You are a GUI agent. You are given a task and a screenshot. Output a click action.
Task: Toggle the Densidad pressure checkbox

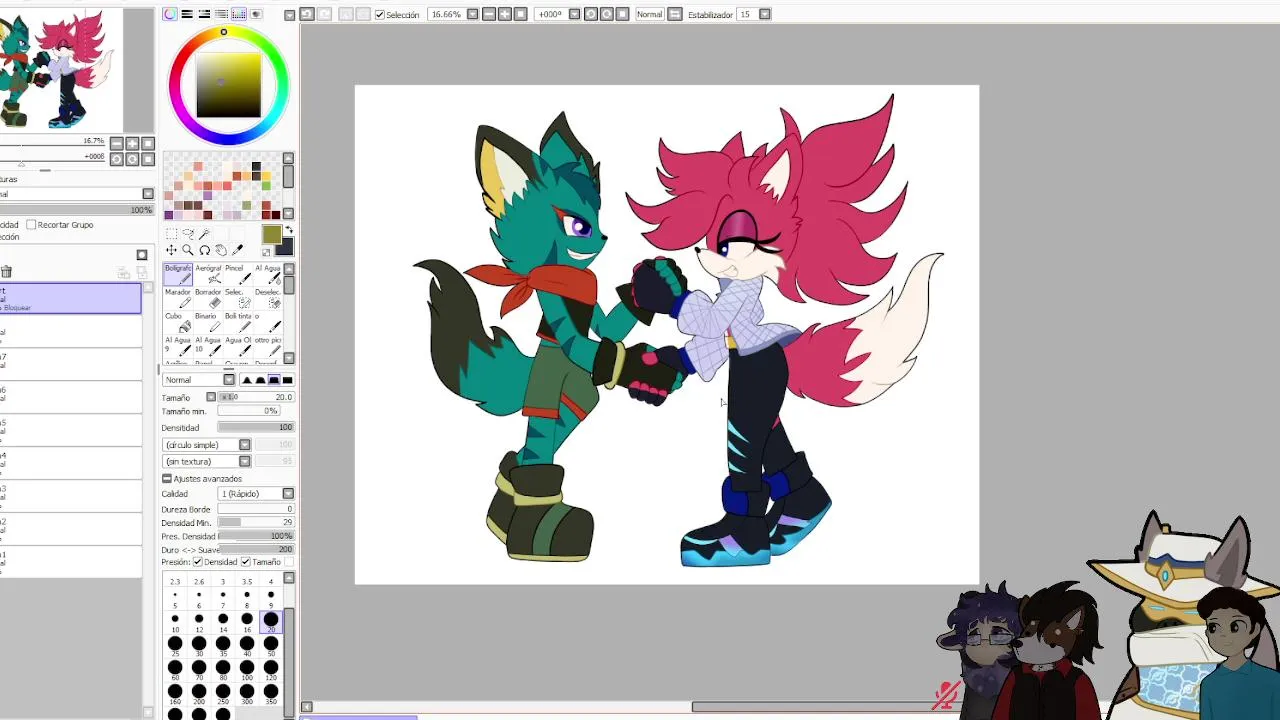click(198, 562)
